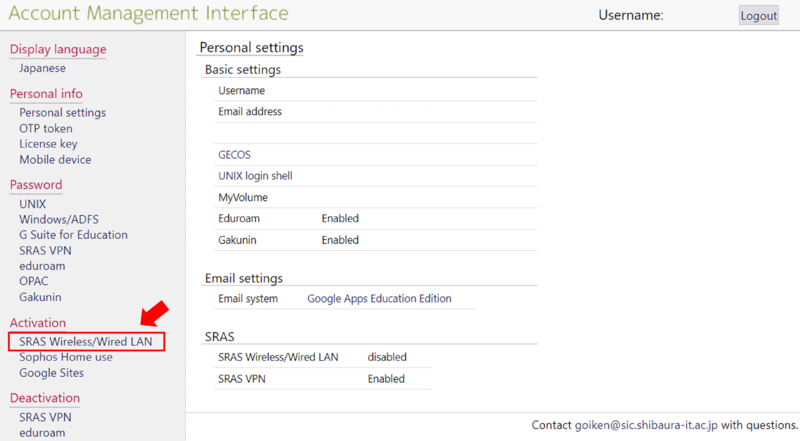This screenshot has width=800, height=441.
Task: Click the Activation section heading
Action: 38,323
